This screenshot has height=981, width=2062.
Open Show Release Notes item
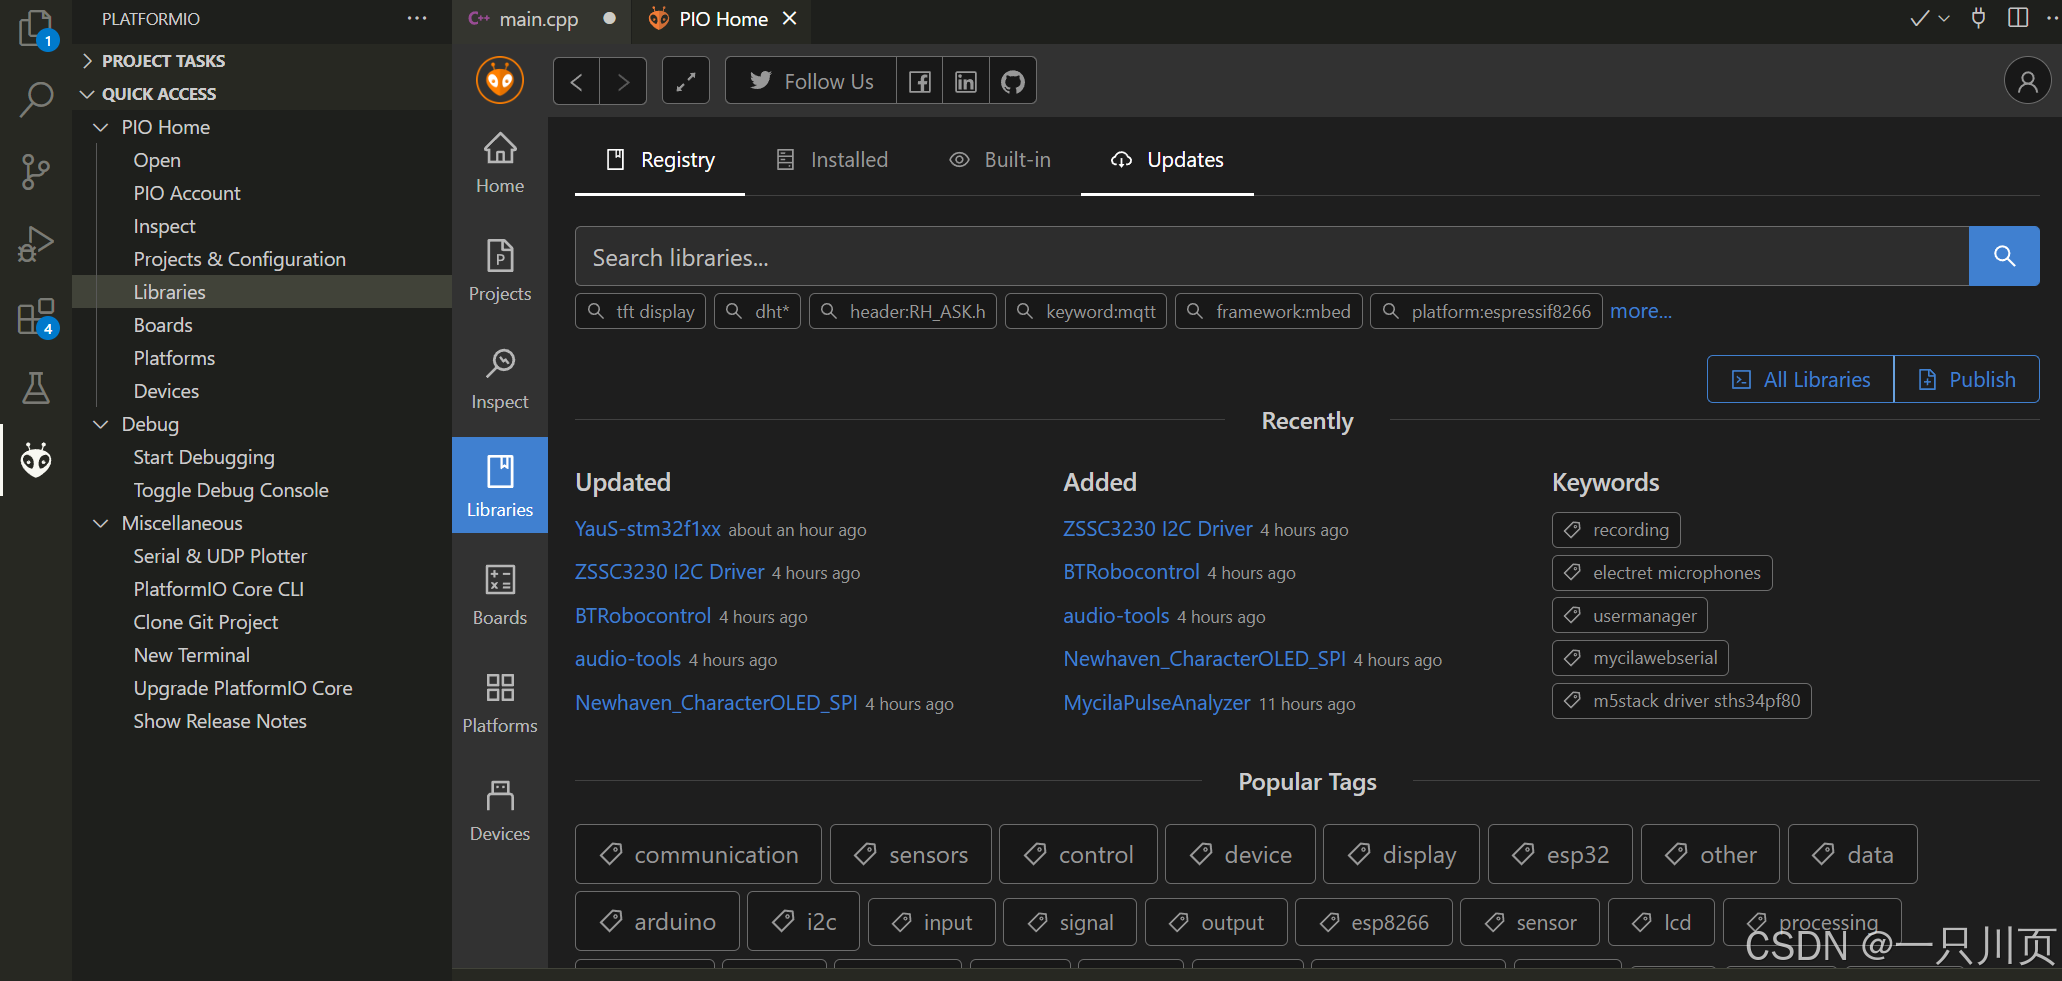click(x=220, y=721)
